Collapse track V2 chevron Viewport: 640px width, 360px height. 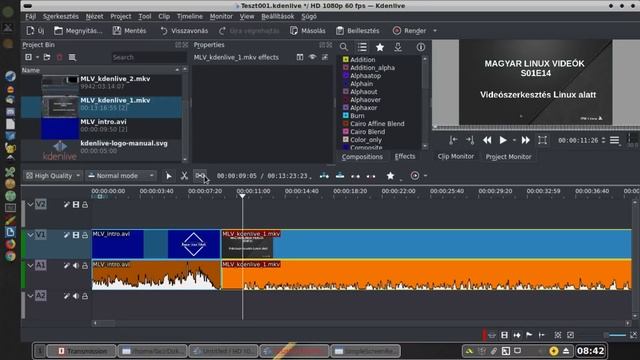tap(30, 204)
